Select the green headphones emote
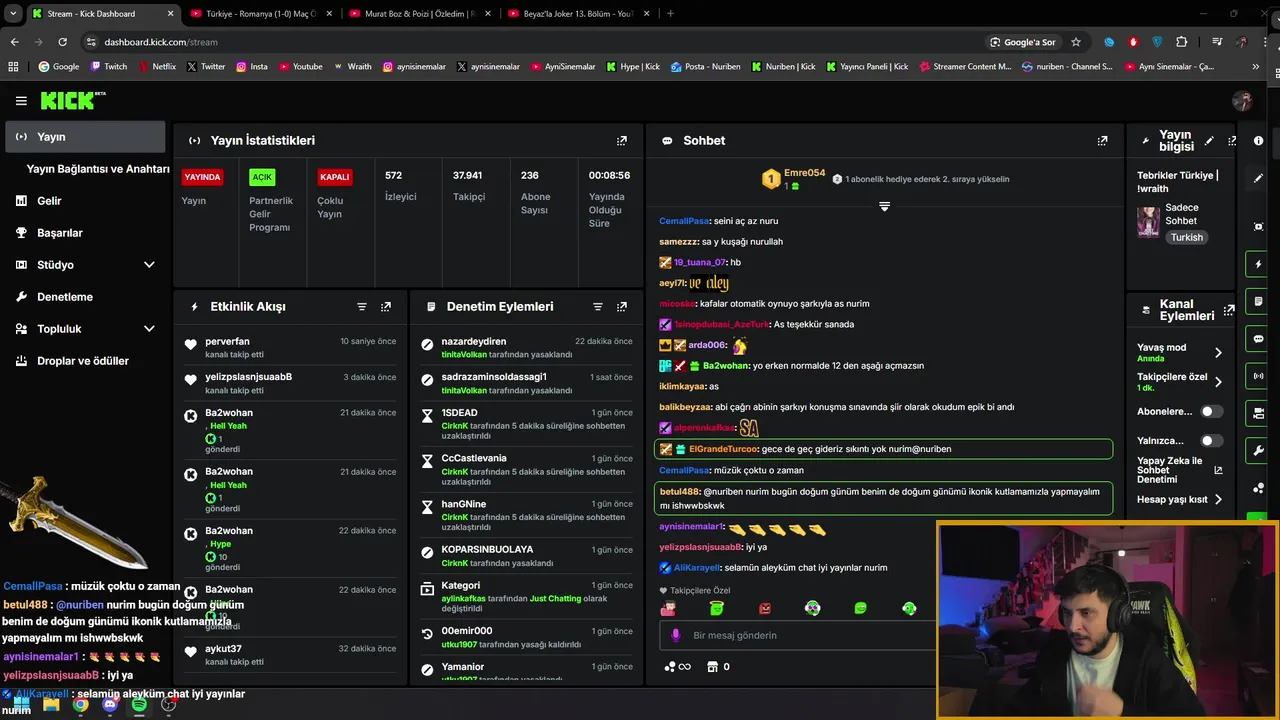 click(x=909, y=608)
